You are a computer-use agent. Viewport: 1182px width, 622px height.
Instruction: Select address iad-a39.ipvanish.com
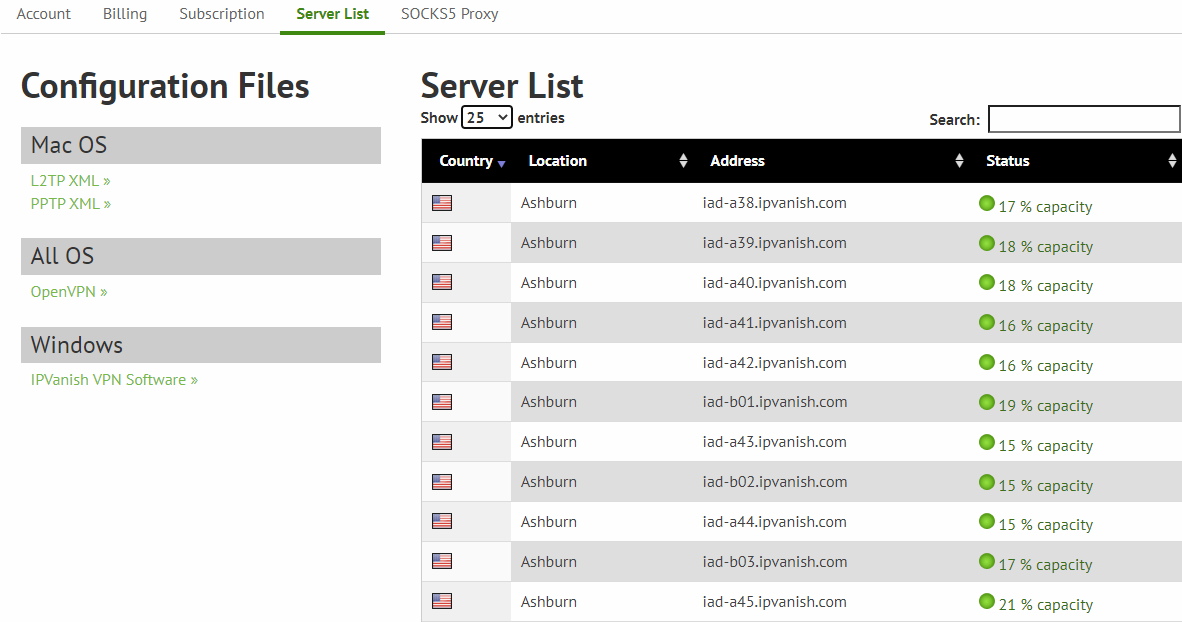774,243
